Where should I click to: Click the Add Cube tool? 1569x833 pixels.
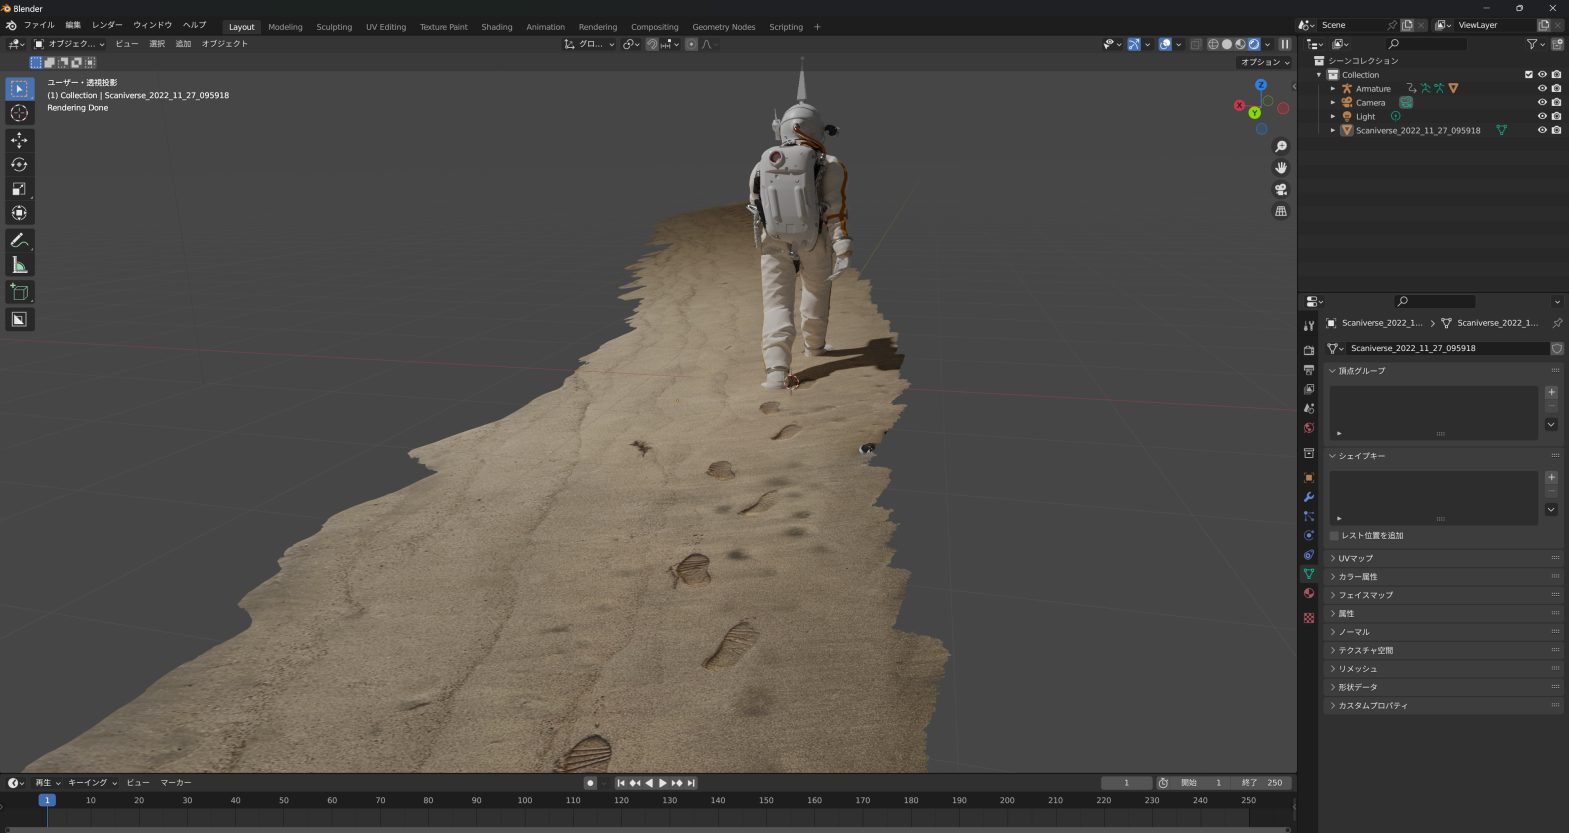(19, 292)
